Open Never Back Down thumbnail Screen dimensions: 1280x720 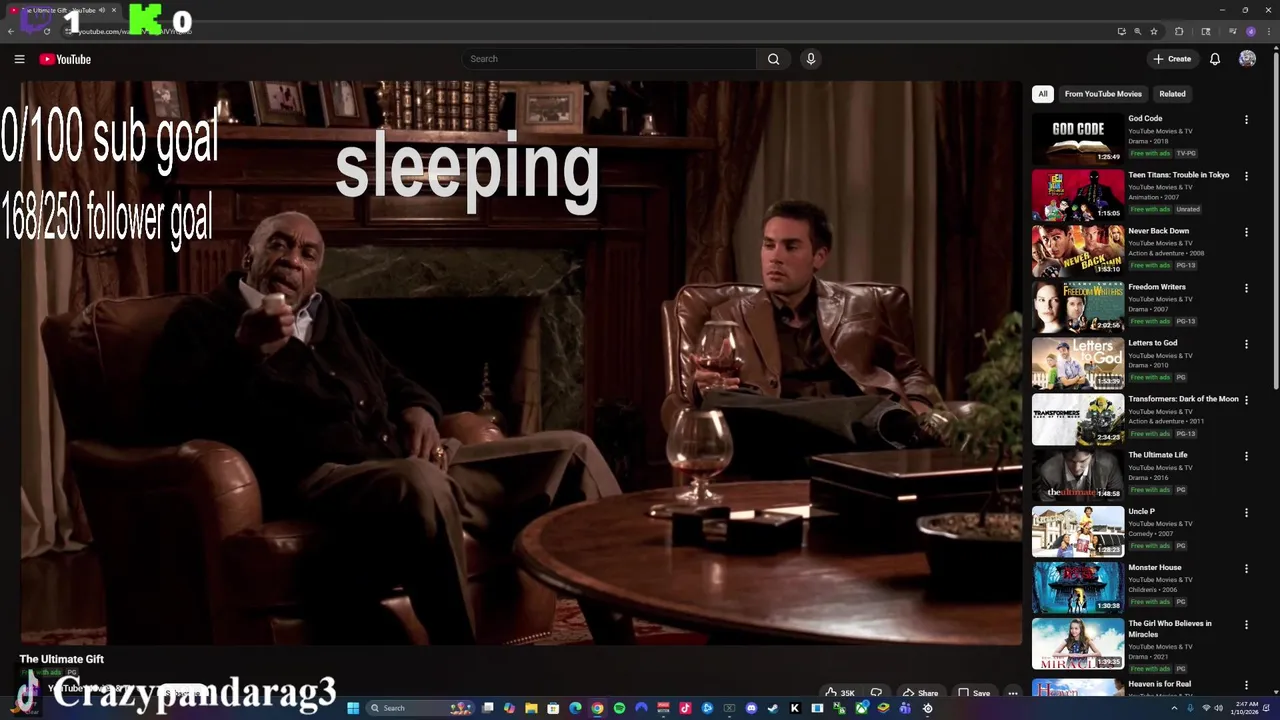pos(1078,251)
